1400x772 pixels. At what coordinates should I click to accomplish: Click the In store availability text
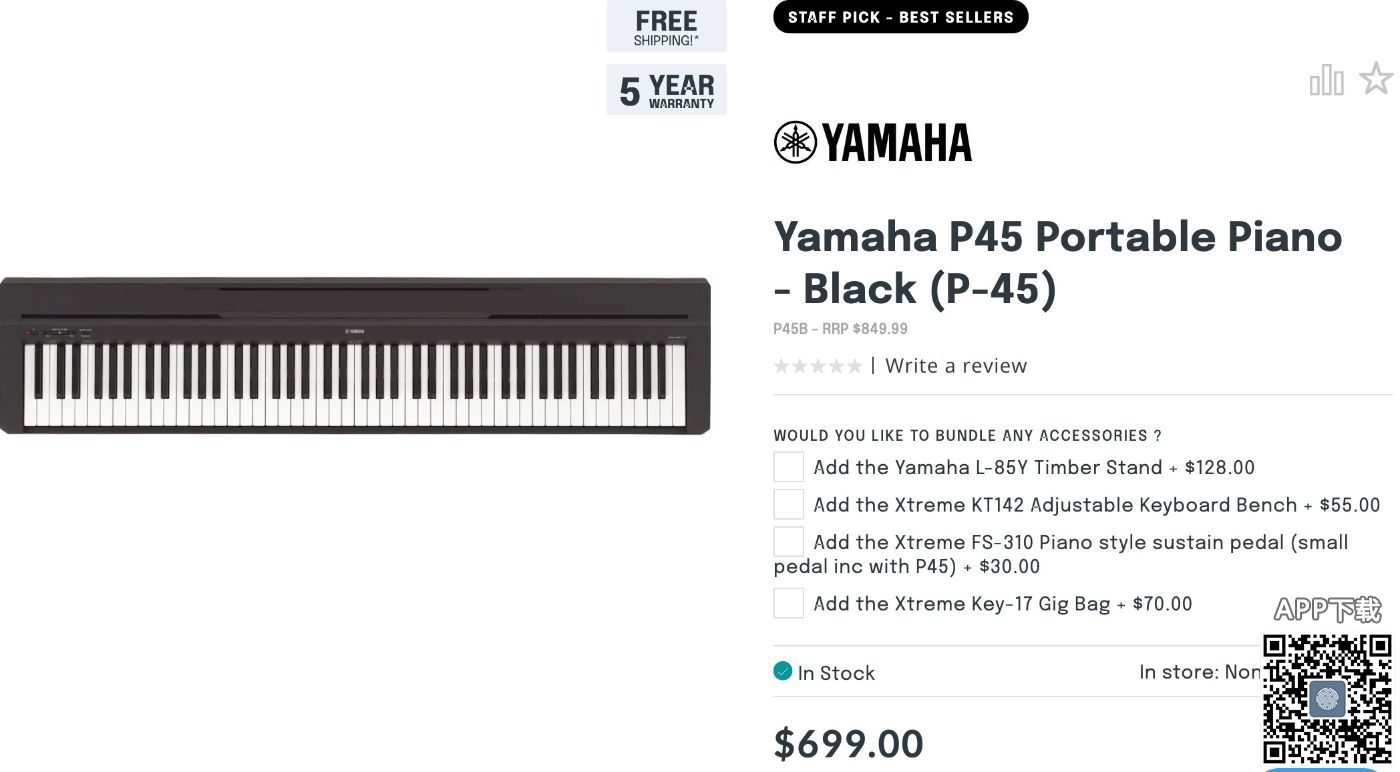1199,673
